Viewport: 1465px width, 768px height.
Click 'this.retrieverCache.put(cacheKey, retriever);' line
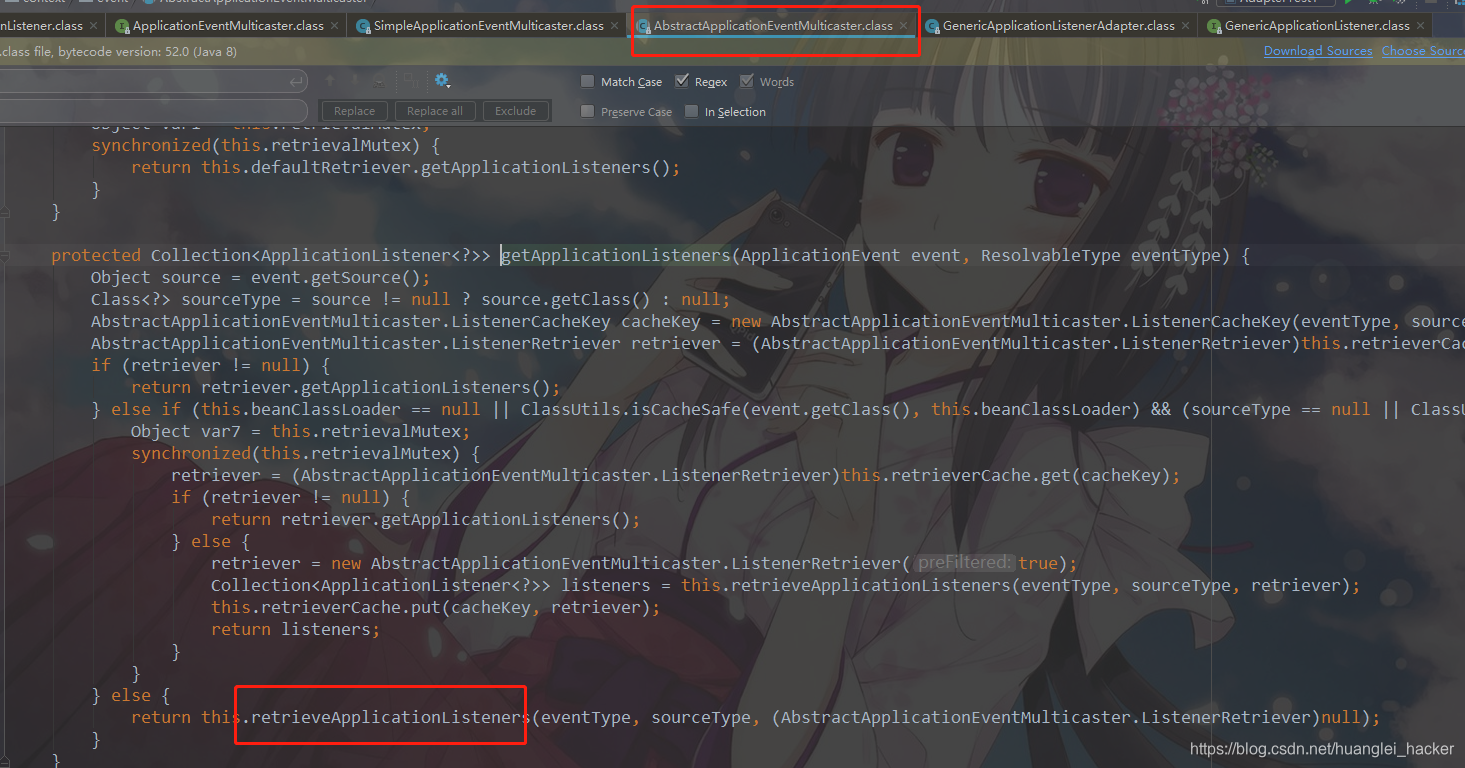tap(436, 608)
